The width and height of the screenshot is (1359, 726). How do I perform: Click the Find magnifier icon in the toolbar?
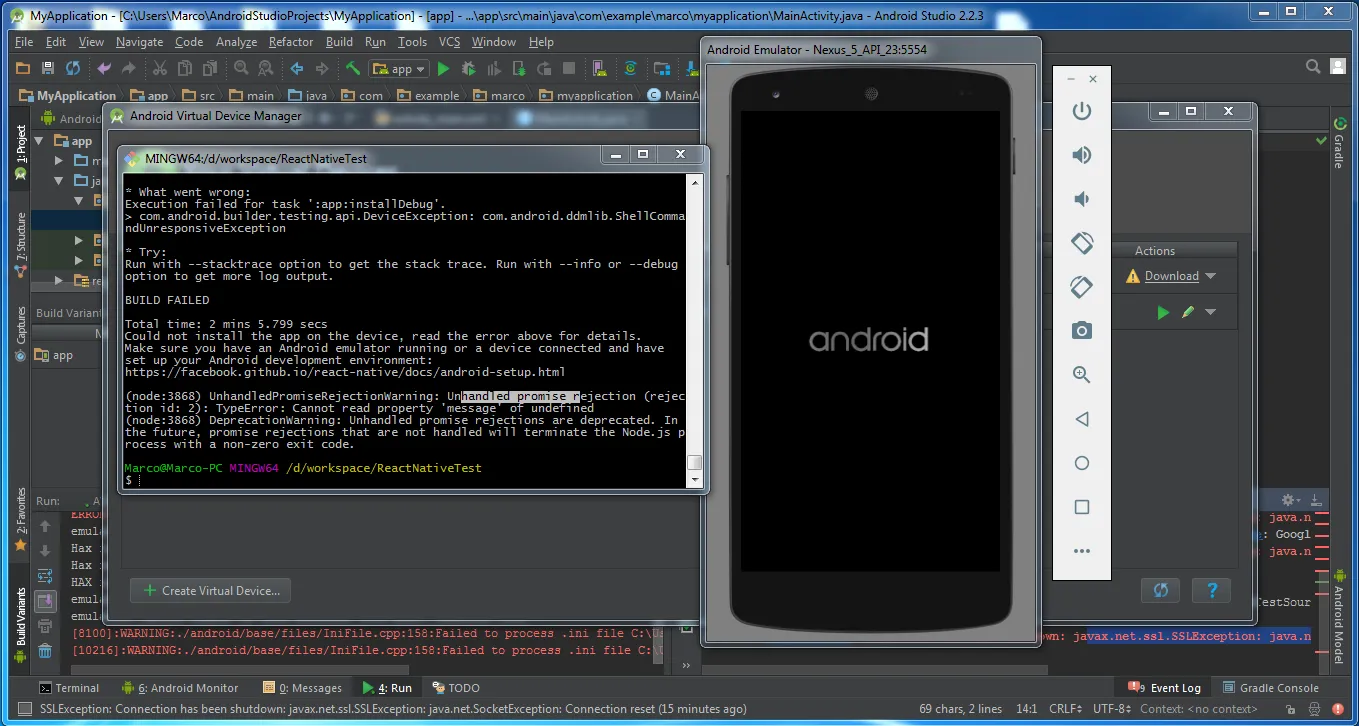[x=241, y=69]
